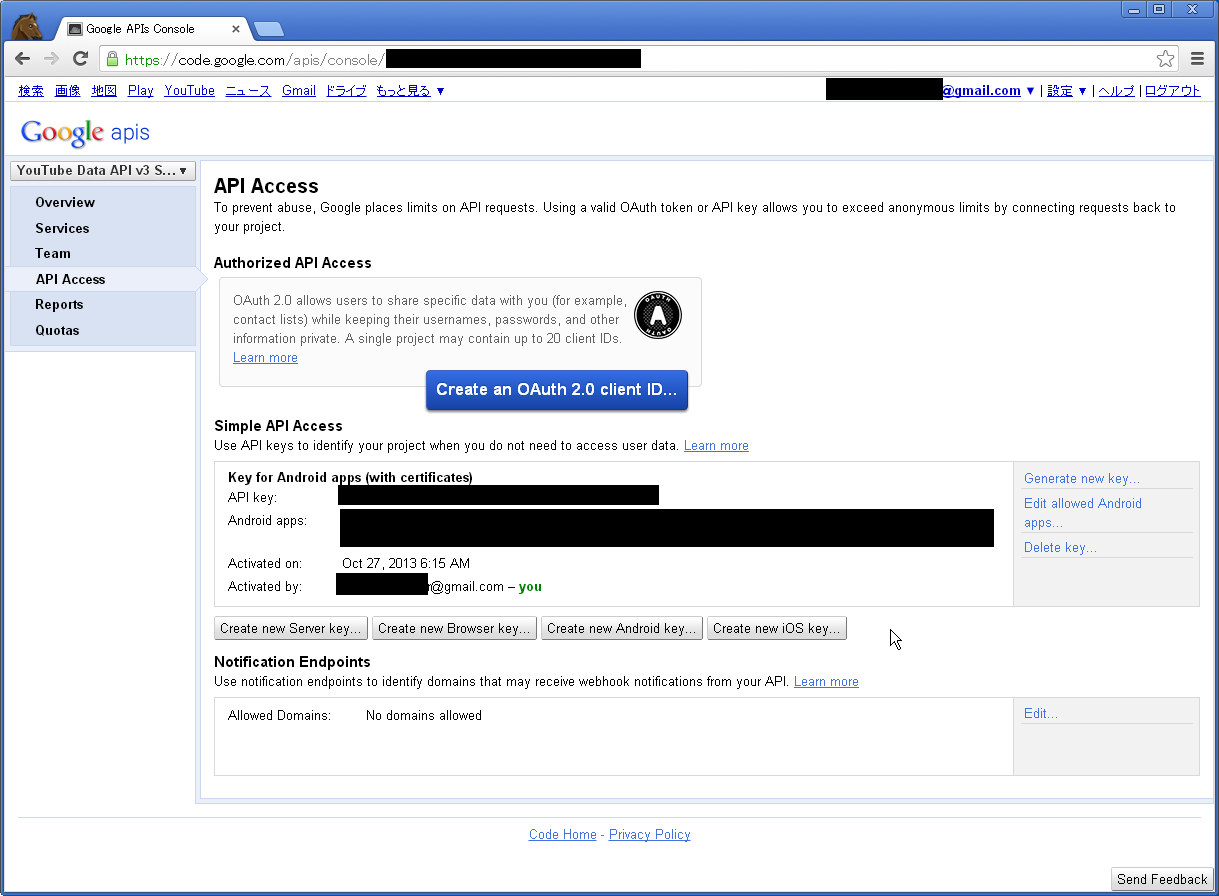Click the 検索 link
The width and height of the screenshot is (1219, 896).
coord(31,91)
